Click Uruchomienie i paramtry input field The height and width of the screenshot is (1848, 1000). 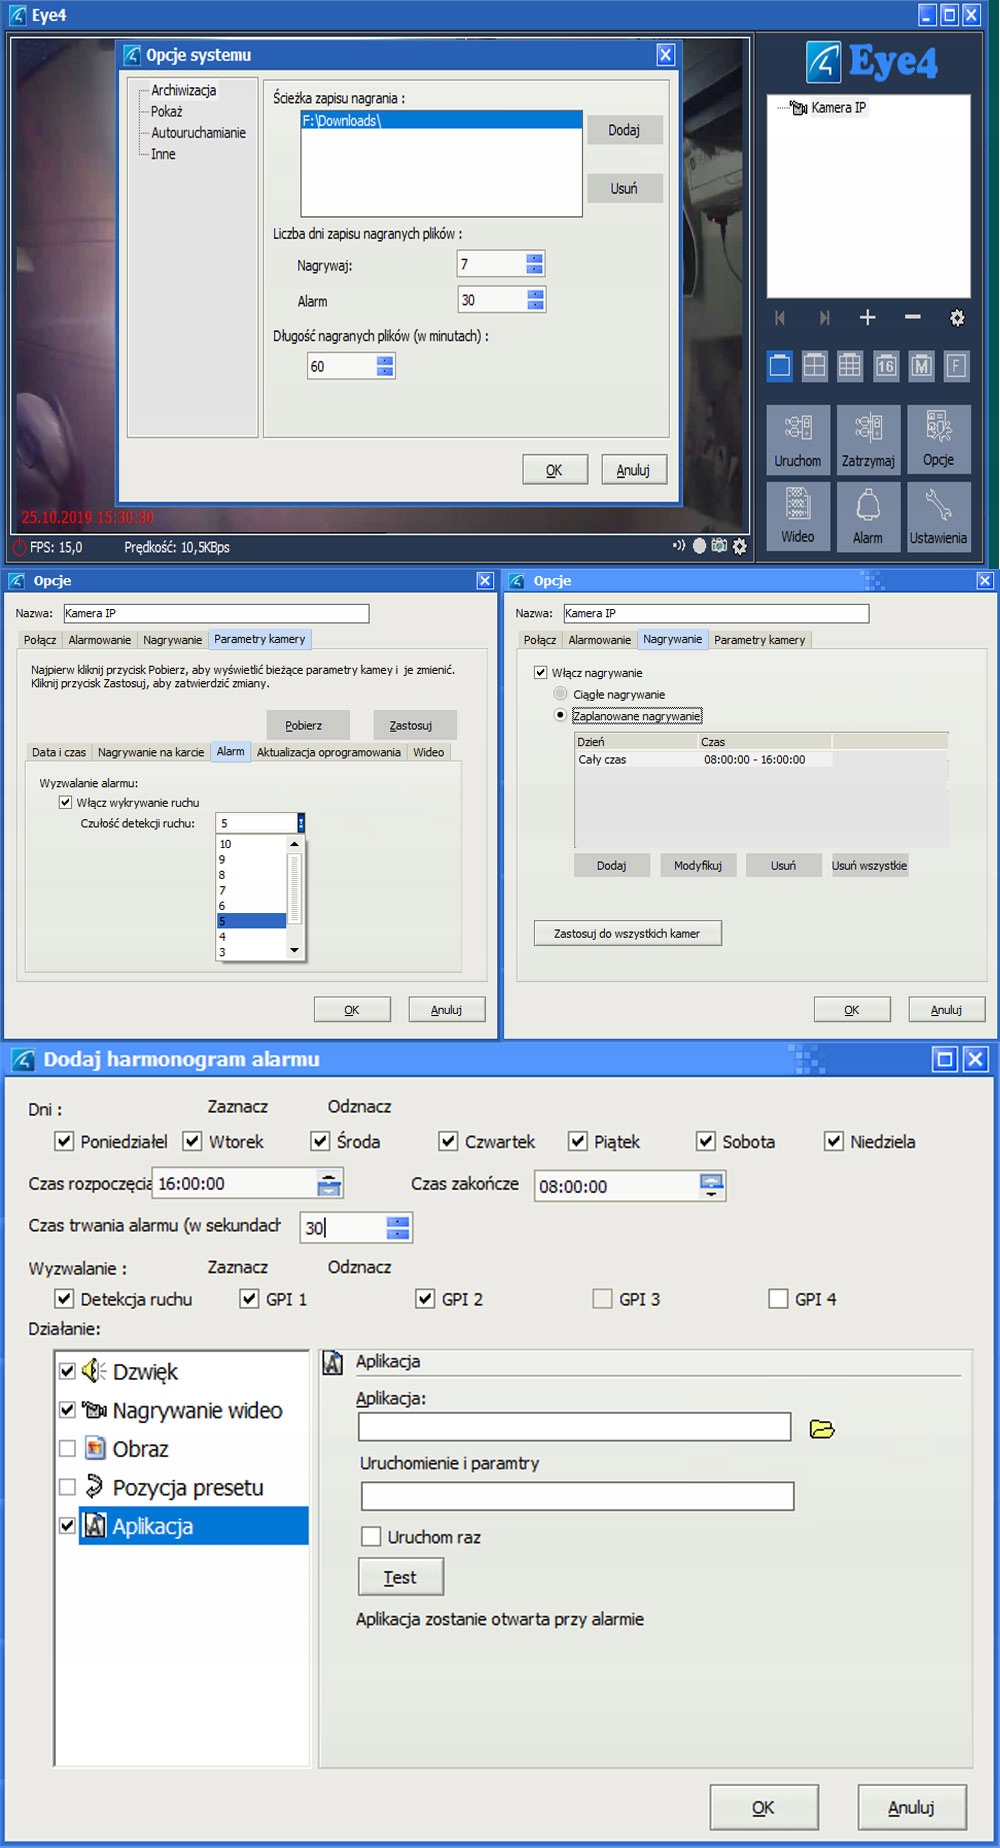click(577, 1496)
